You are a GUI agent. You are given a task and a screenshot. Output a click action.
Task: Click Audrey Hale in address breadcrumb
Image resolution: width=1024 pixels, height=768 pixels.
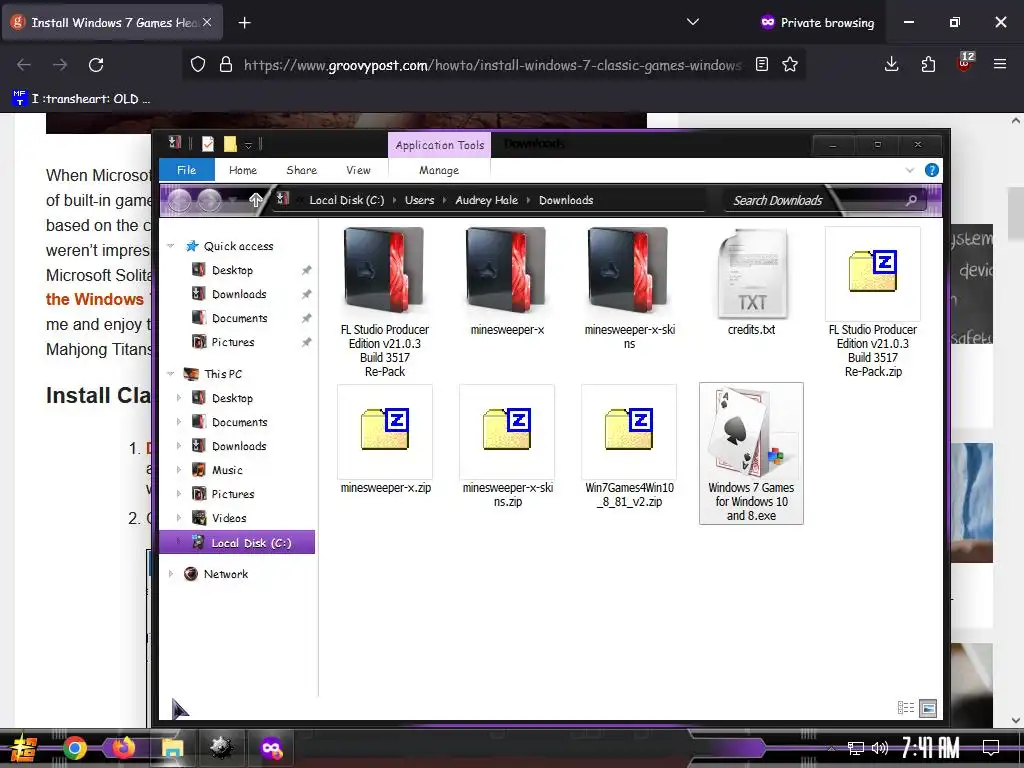point(487,200)
